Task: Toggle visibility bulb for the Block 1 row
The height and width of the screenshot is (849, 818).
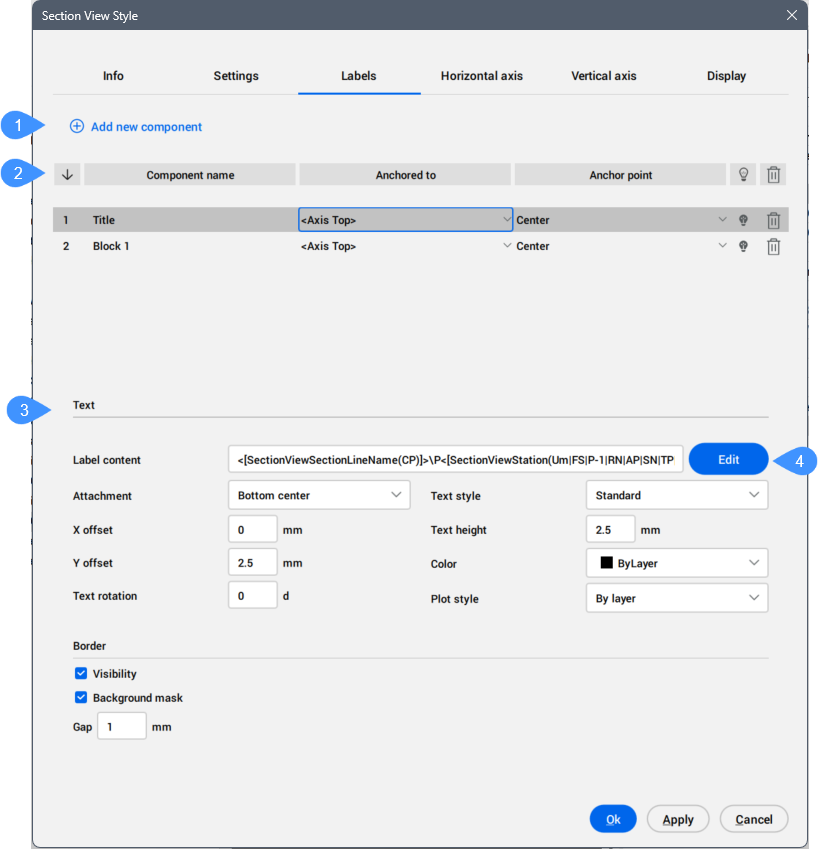Action: [743, 246]
